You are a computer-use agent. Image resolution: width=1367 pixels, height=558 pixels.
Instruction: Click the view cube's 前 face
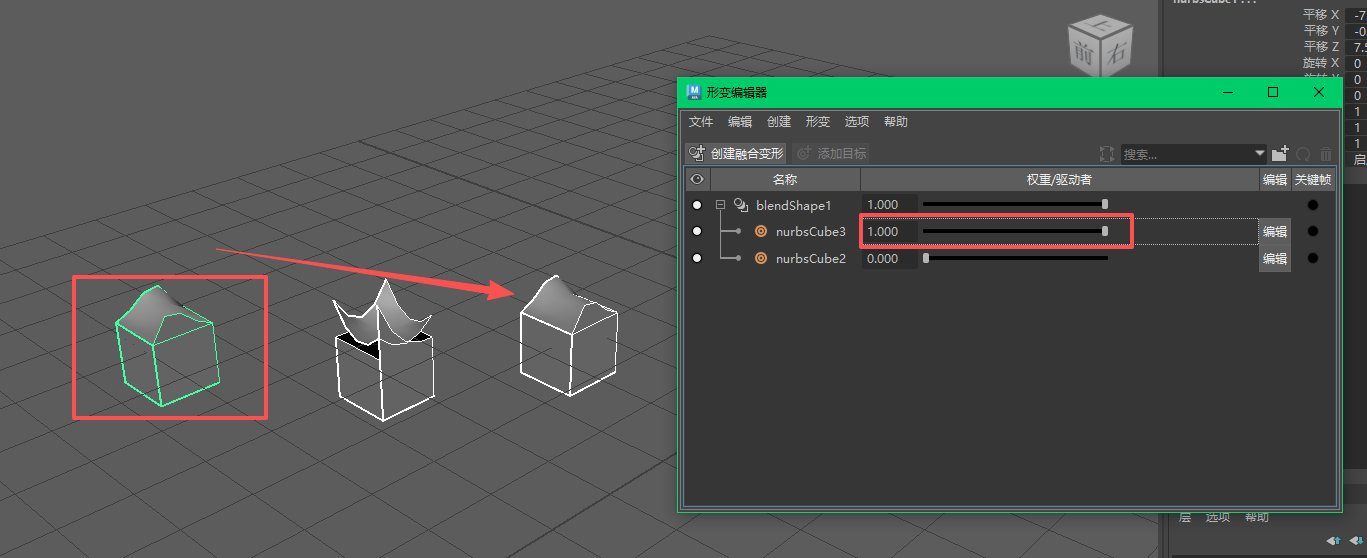point(1081,53)
